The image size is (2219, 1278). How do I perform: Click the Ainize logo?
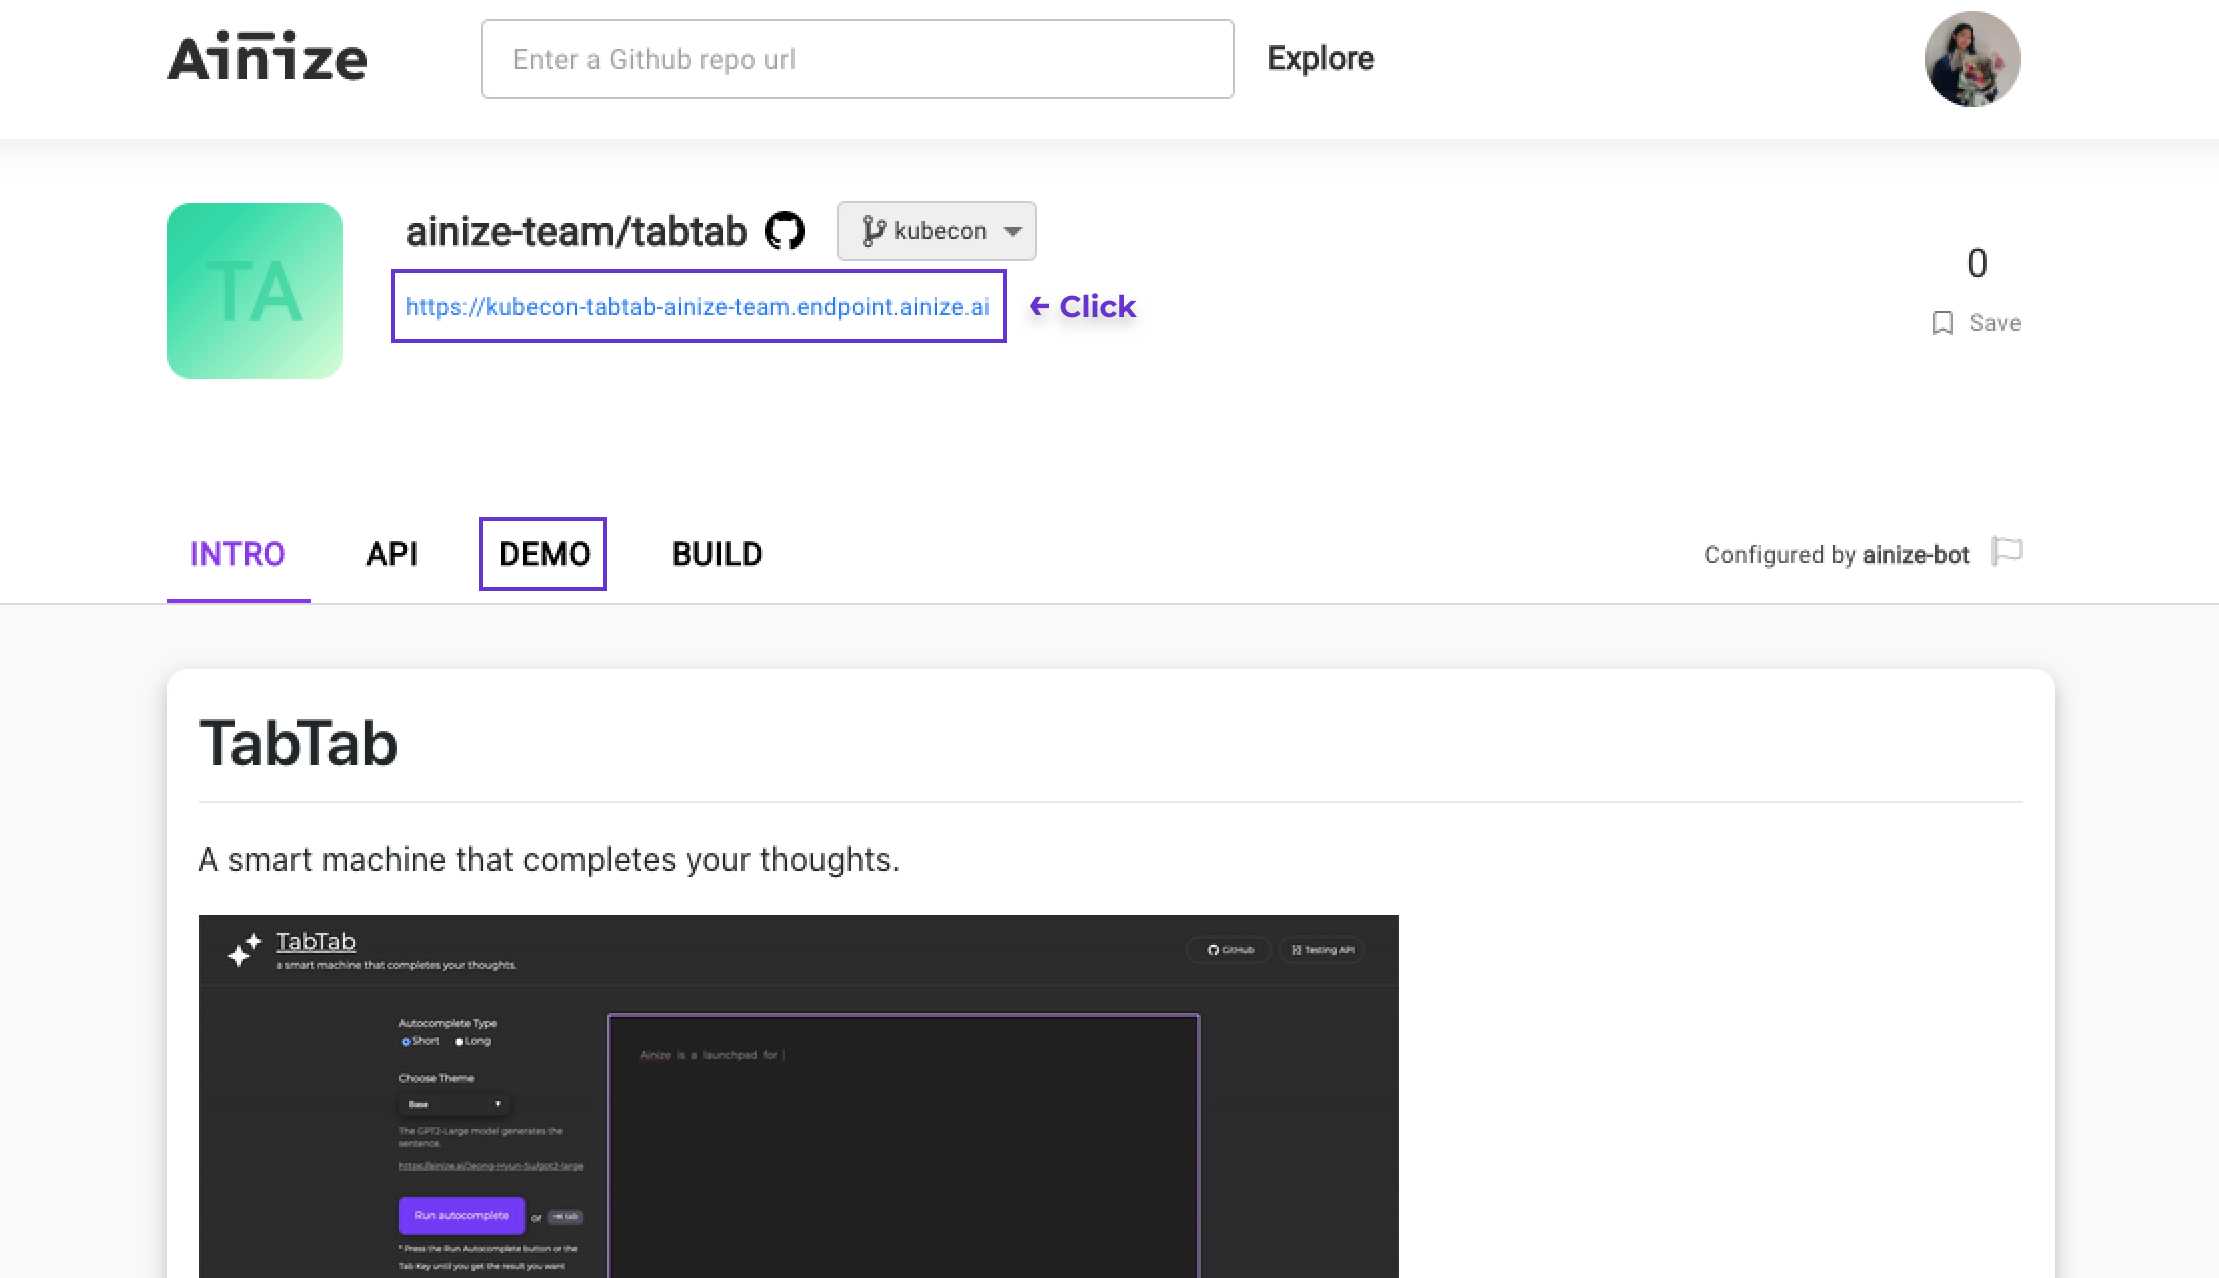pyautogui.click(x=267, y=59)
